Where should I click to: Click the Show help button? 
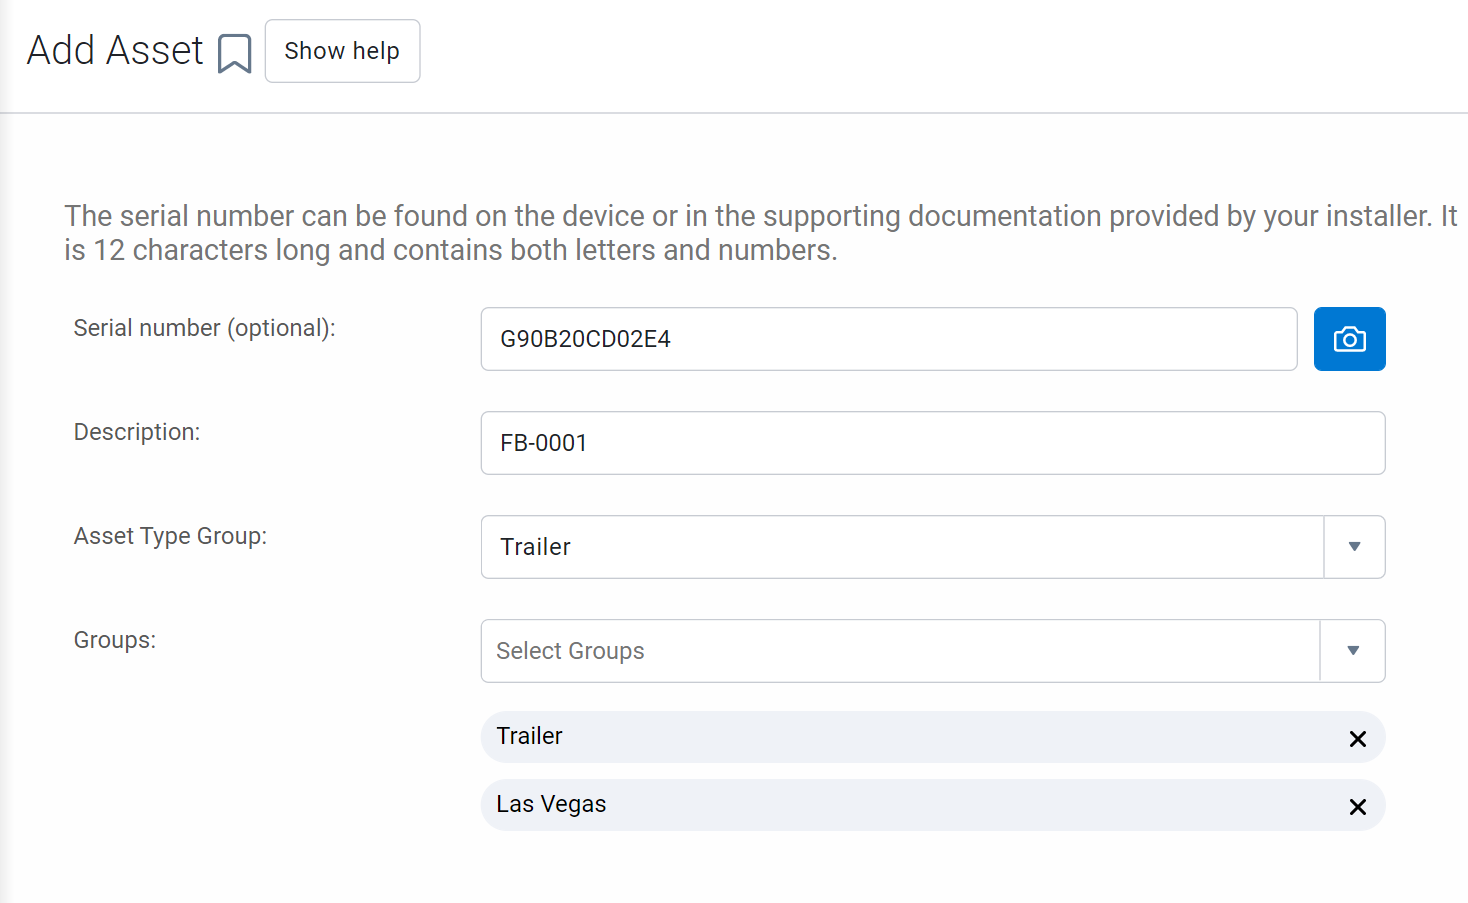click(x=342, y=50)
